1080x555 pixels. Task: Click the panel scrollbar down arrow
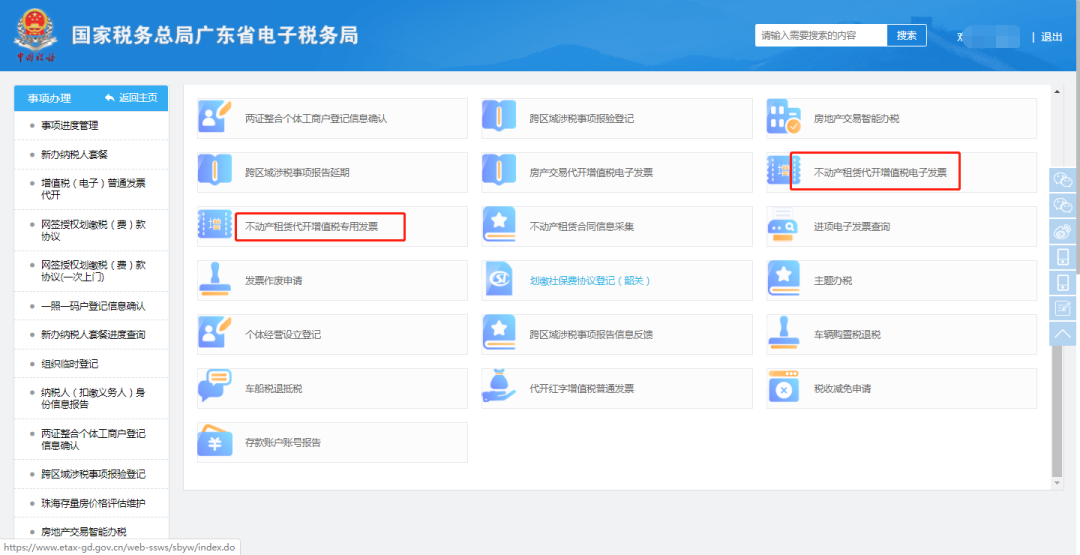[1057, 484]
